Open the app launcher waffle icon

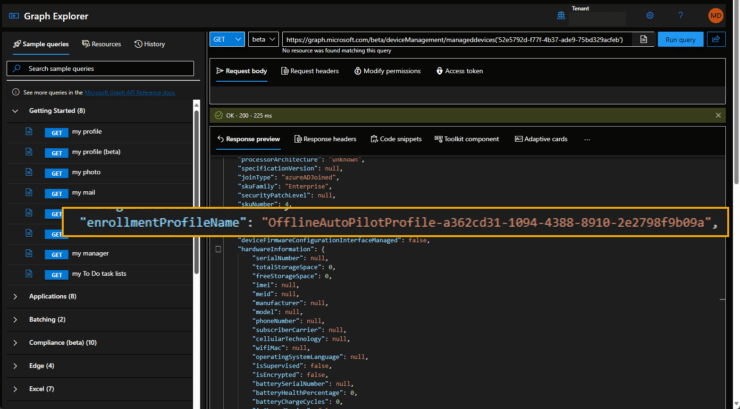coord(14,15)
